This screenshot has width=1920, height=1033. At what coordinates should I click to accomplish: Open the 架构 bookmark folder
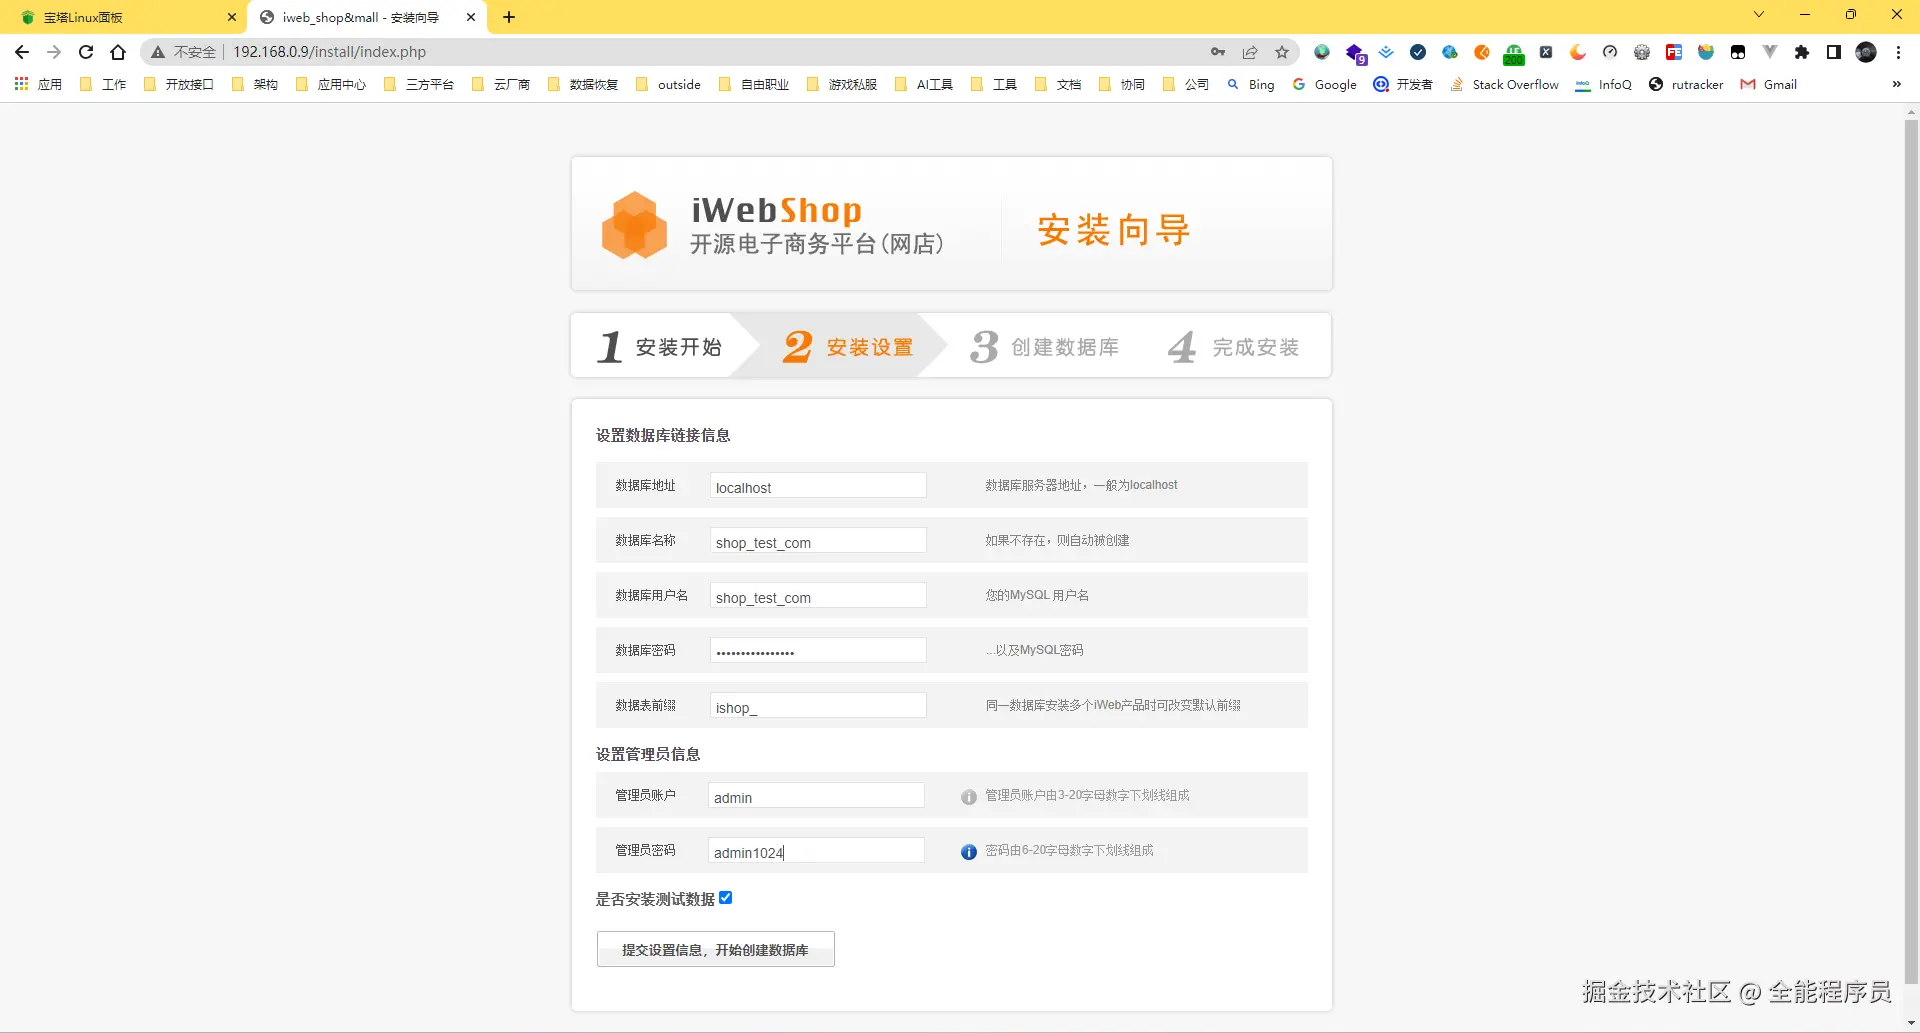click(254, 85)
